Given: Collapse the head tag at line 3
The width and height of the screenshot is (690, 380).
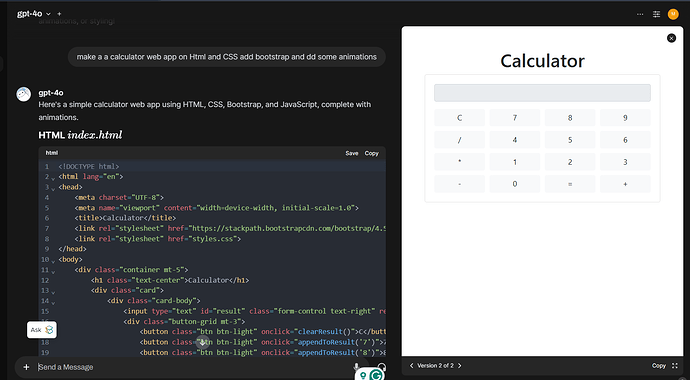Looking at the screenshot, I should tap(53, 189).
